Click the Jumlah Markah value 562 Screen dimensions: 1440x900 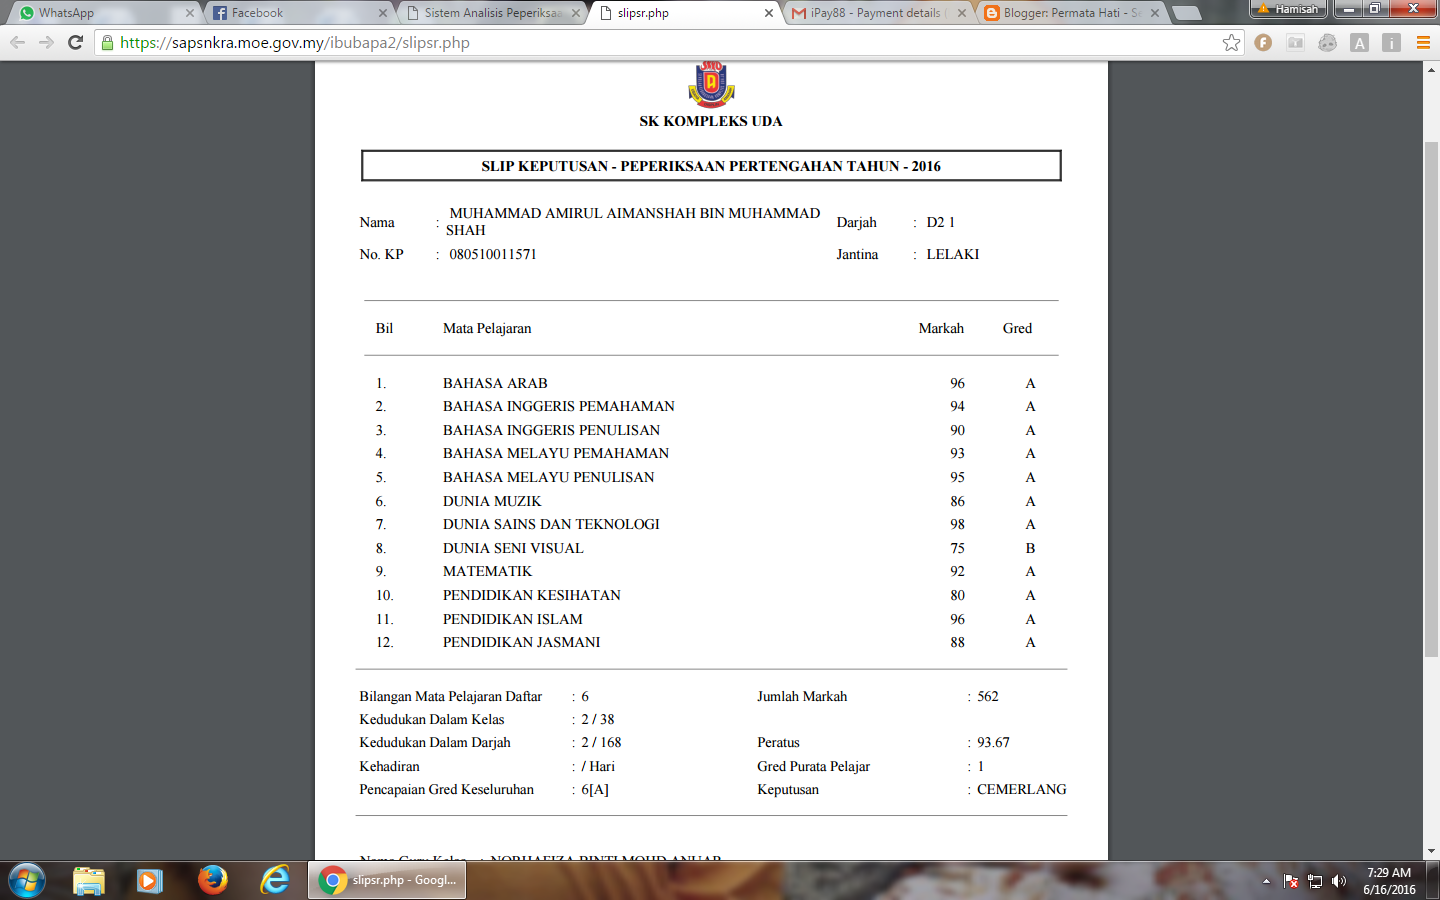(988, 696)
